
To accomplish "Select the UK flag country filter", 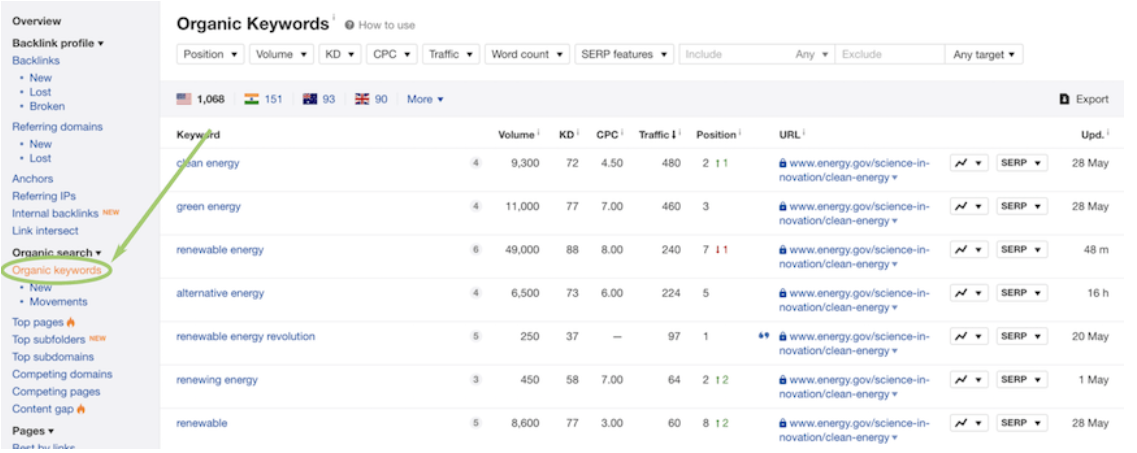I will [361, 99].
